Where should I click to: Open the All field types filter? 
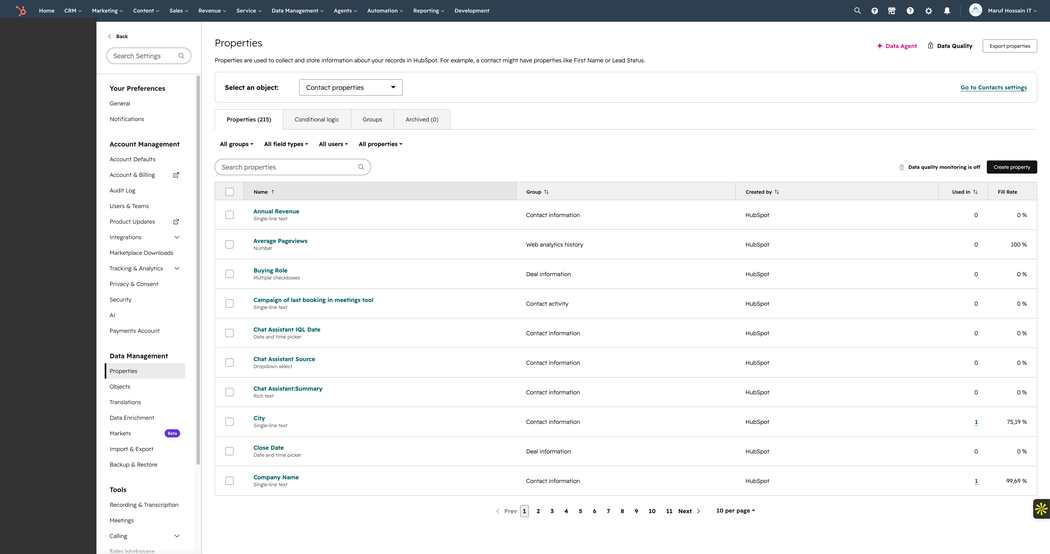point(286,144)
